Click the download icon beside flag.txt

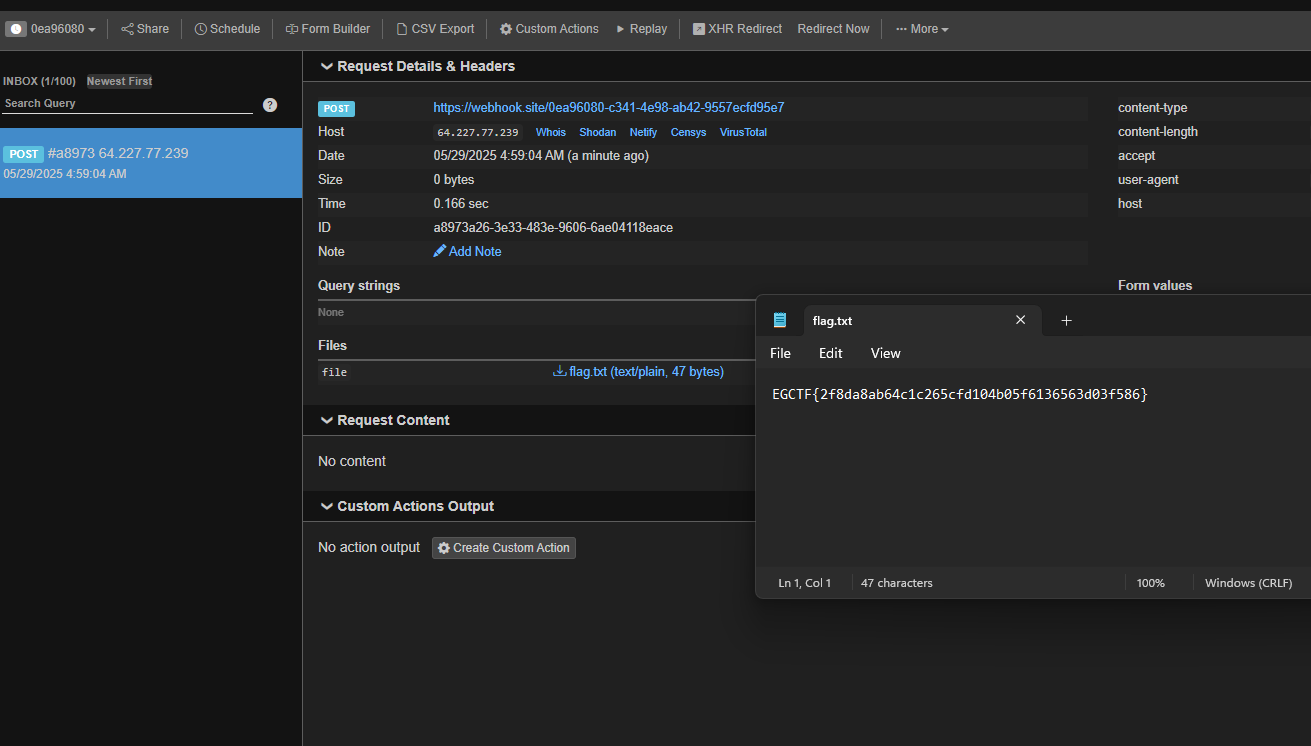[x=560, y=371]
